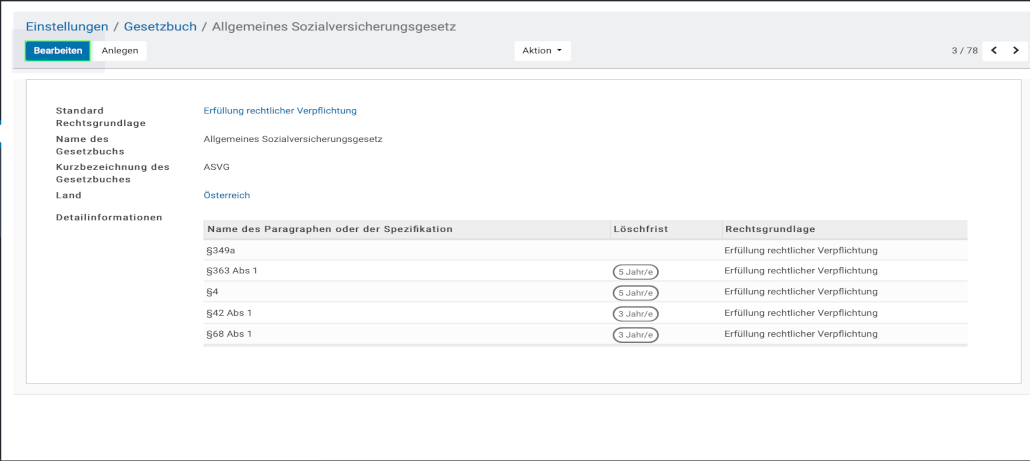Open Gesetzbuch breadcrumb link
Viewport: 1030px width, 461px height.
160,26
